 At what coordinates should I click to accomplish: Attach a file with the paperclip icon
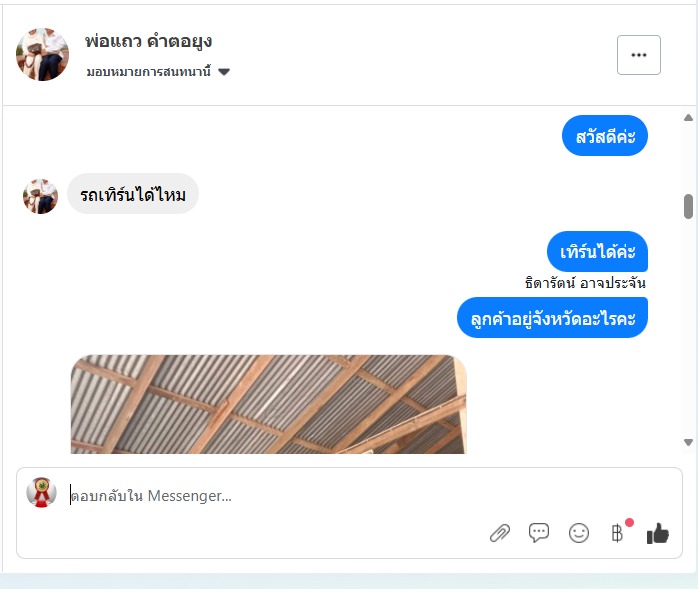[500, 533]
